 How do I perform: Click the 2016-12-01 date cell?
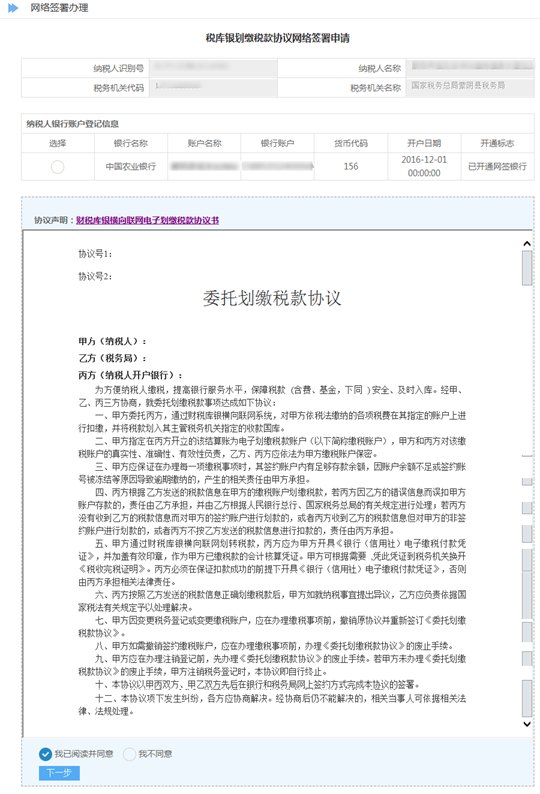(424, 167)
